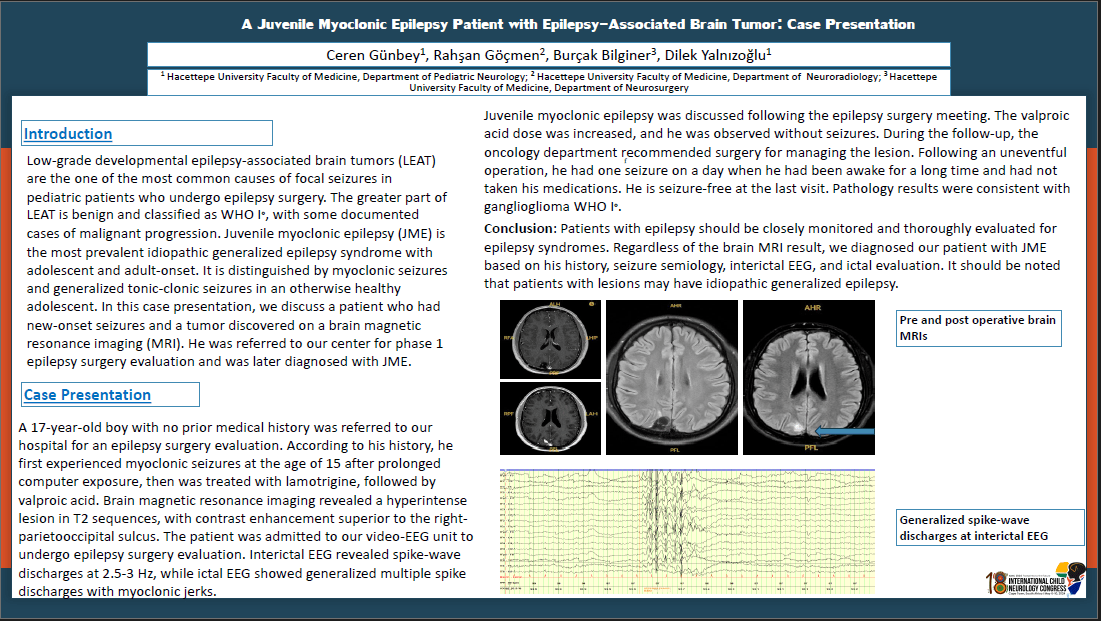The height and width of the screenshot is (621, 1101).
Task: Click the words 'LEAT is benign and classified as WHO'
Action: (x=141, y=215)
